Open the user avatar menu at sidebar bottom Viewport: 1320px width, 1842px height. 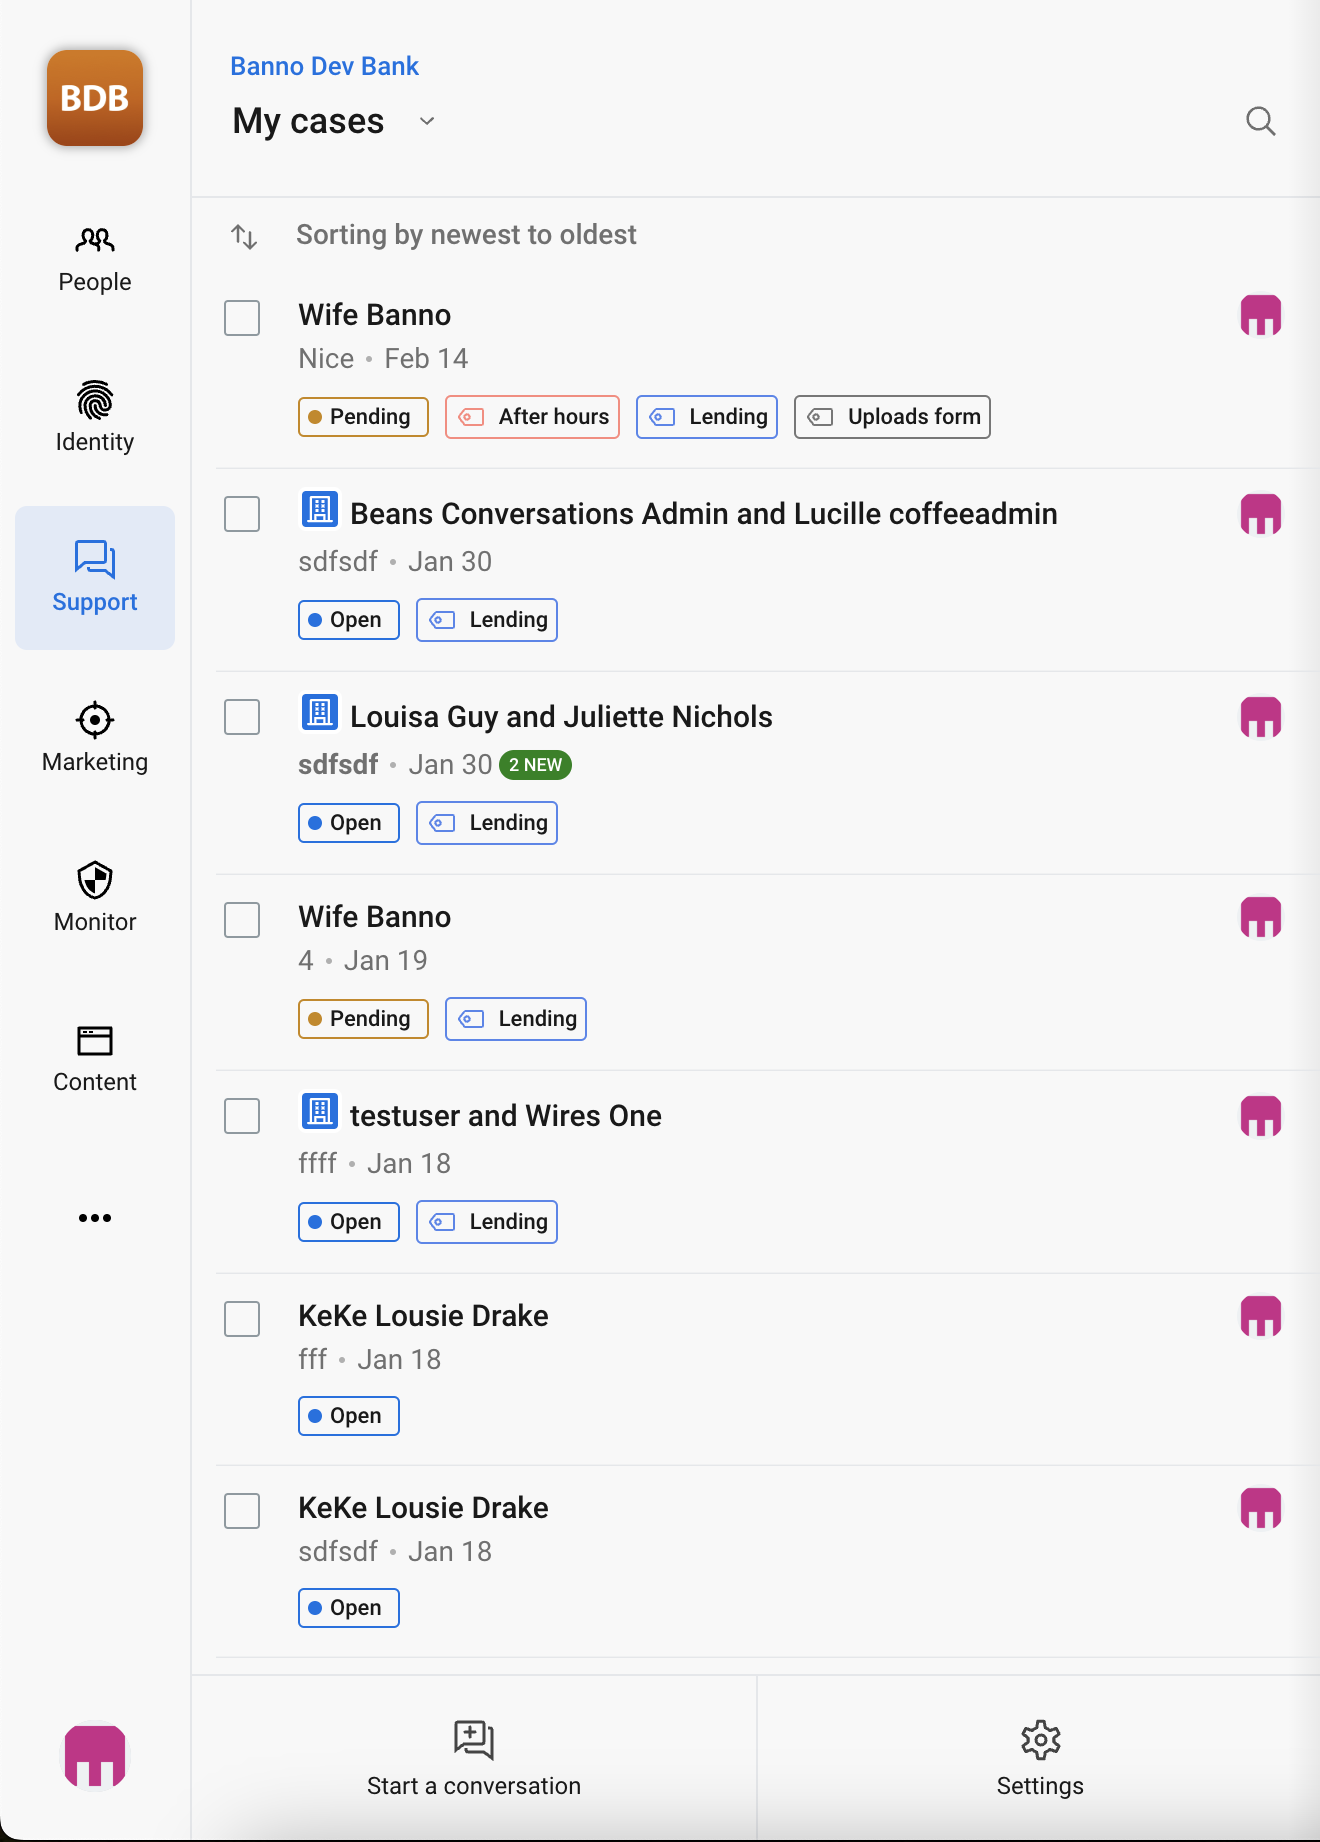(x=95, y=1755)
